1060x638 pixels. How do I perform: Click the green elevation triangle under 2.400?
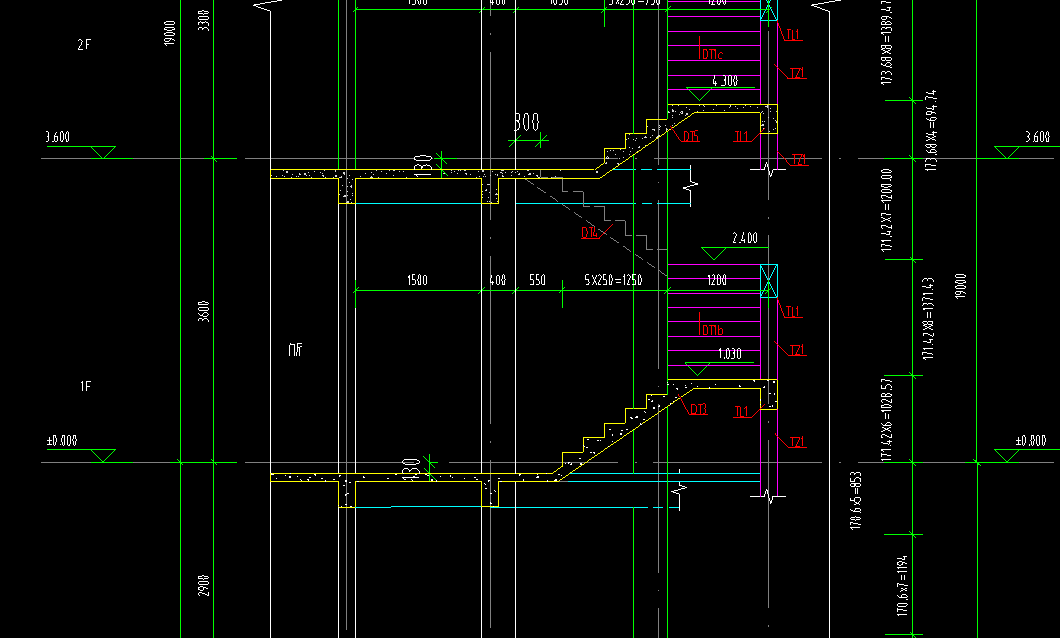coord(713,253)
